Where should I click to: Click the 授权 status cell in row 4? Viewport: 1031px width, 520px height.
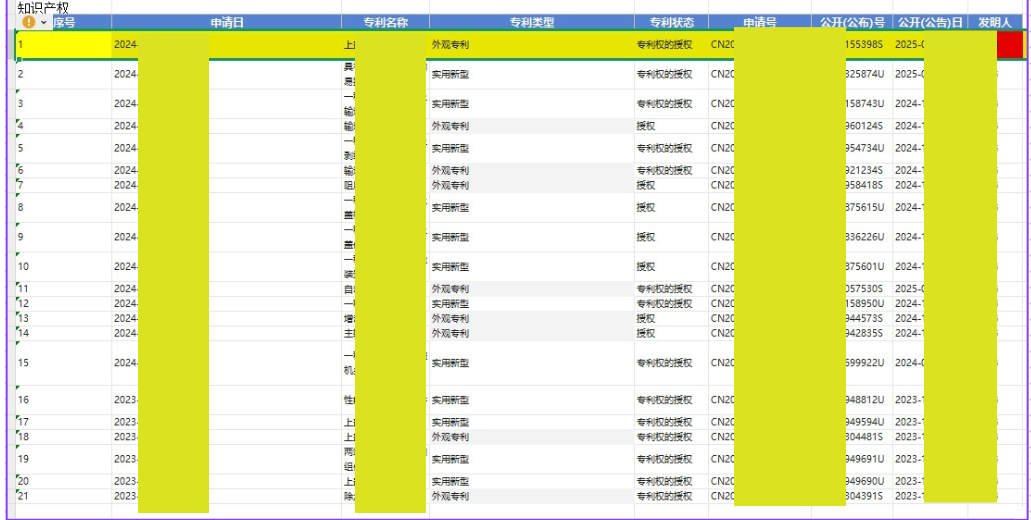tap(671, 126)
